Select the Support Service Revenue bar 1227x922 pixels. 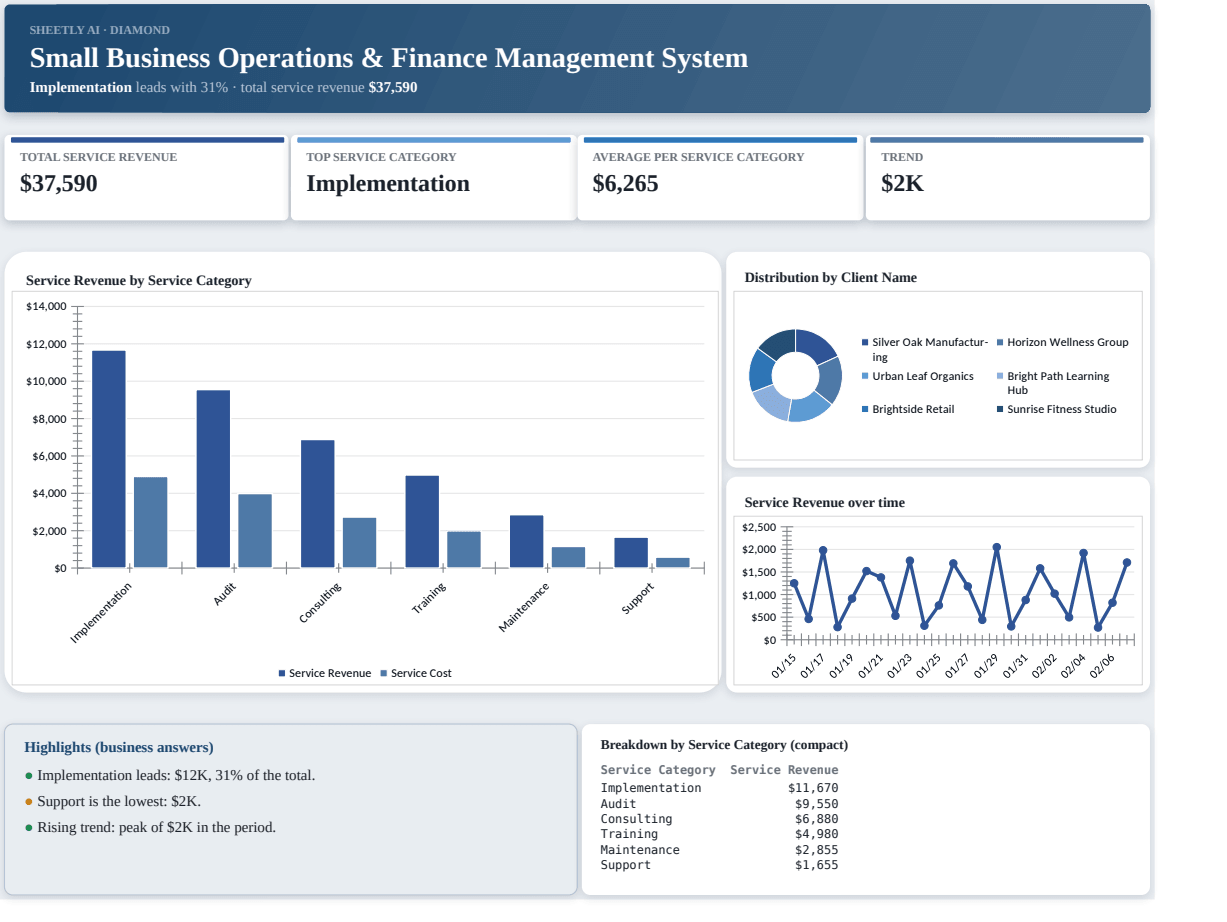[x=631, y=553]
